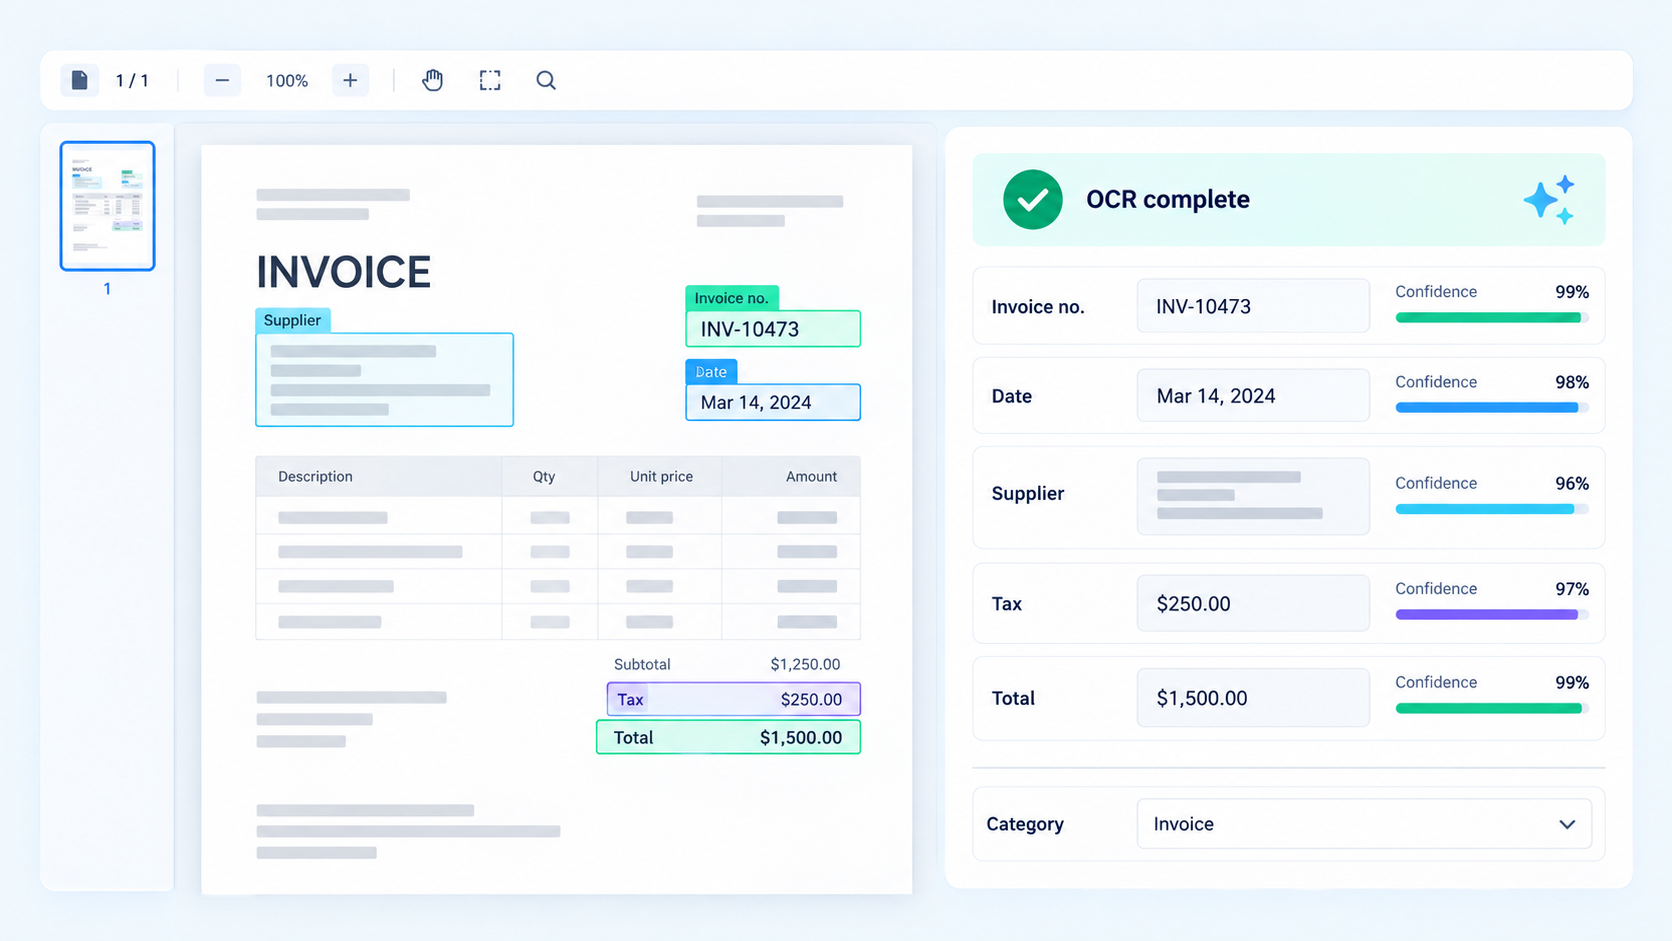The width and height of the screenshot is (1672, 941).
Task: Activate the marquee selection tool
Action: [x=490, y=80]
